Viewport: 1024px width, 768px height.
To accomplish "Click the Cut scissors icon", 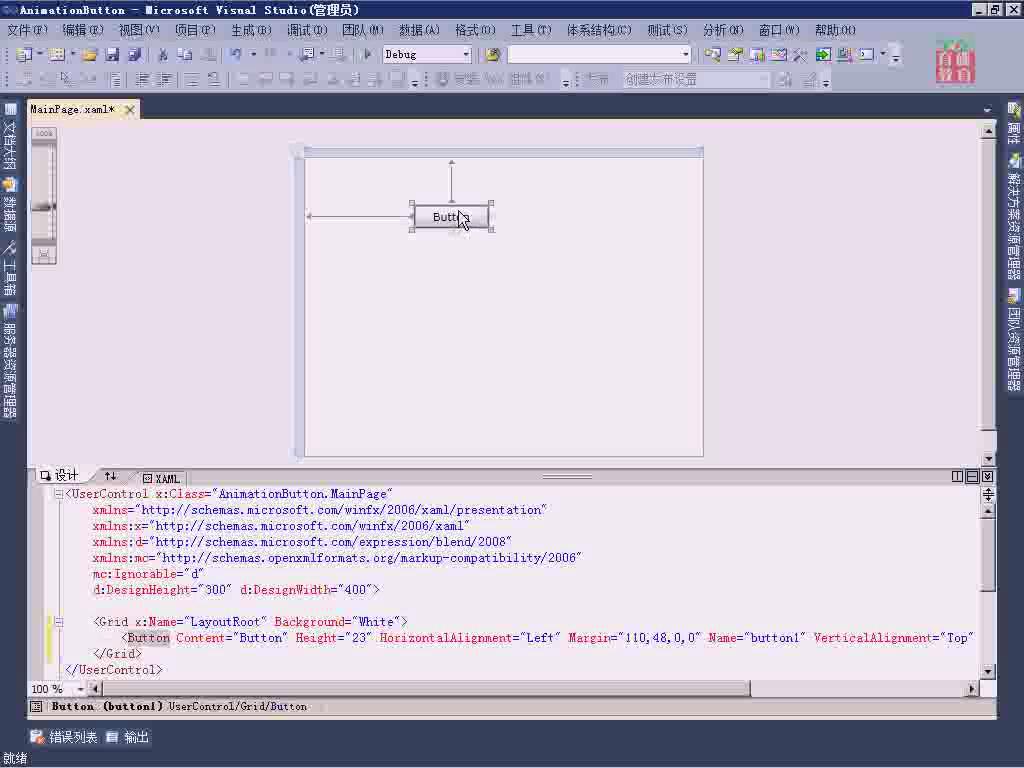I will [x=163, y=55].
